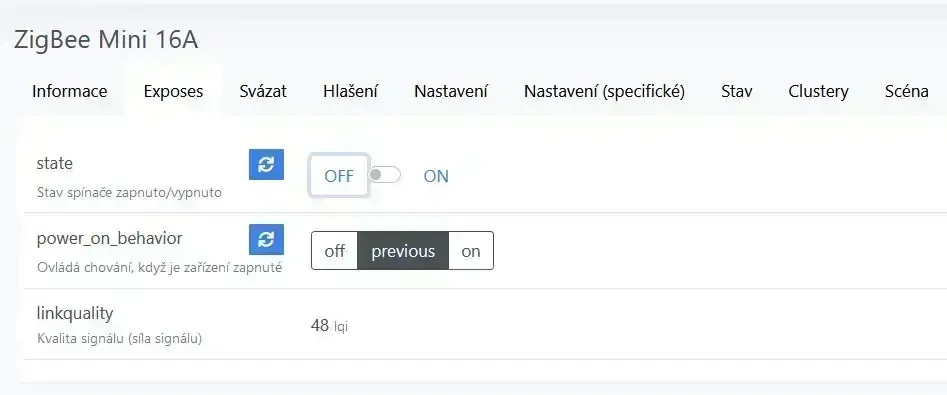
Task: Select power-on behavior 'previous'
Action: (x=403, y=251)
